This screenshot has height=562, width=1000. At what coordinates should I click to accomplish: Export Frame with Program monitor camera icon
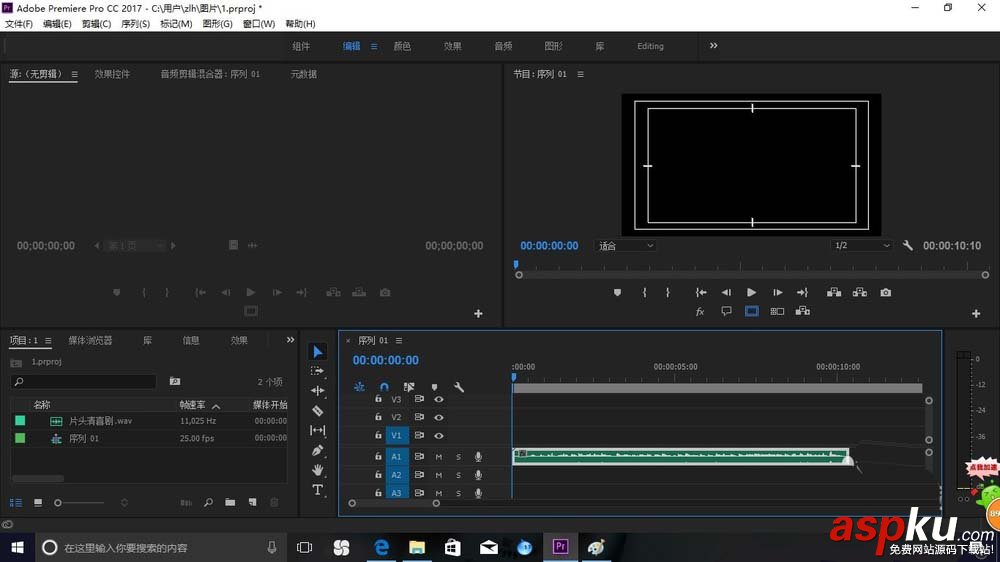point(886,292)
